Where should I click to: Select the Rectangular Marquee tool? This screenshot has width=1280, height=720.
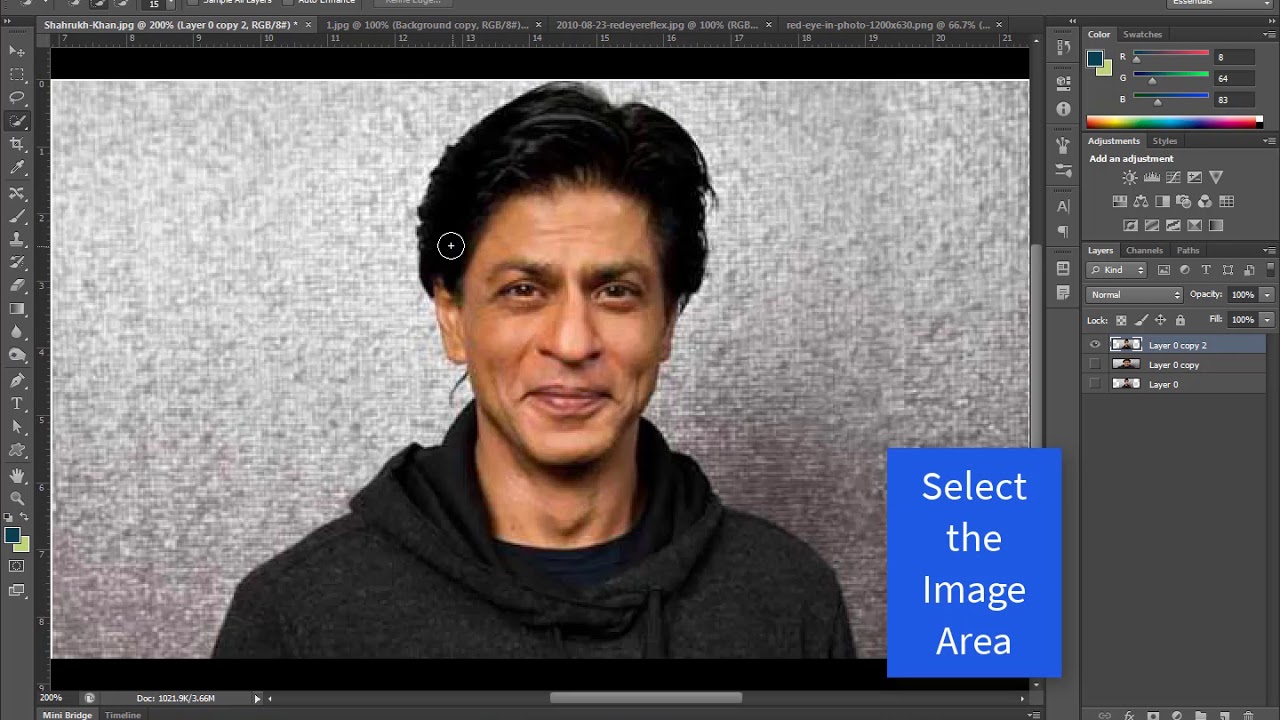(17, 75)
